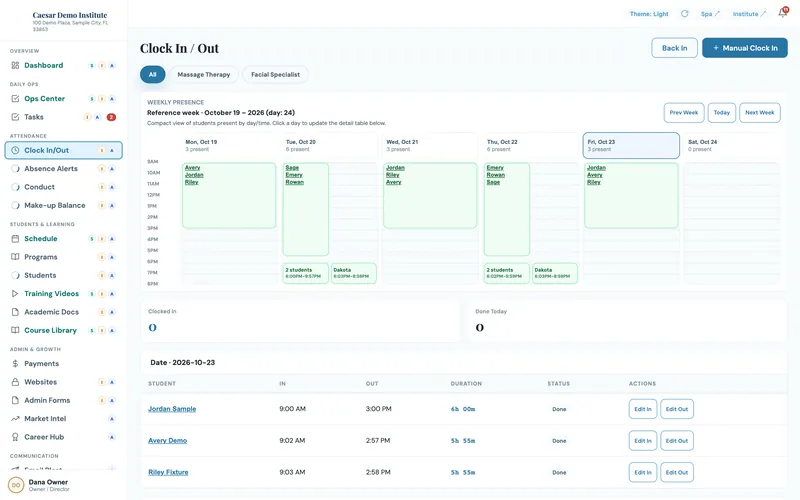Click Edit Out for Avery Demo

coord(677,440)
